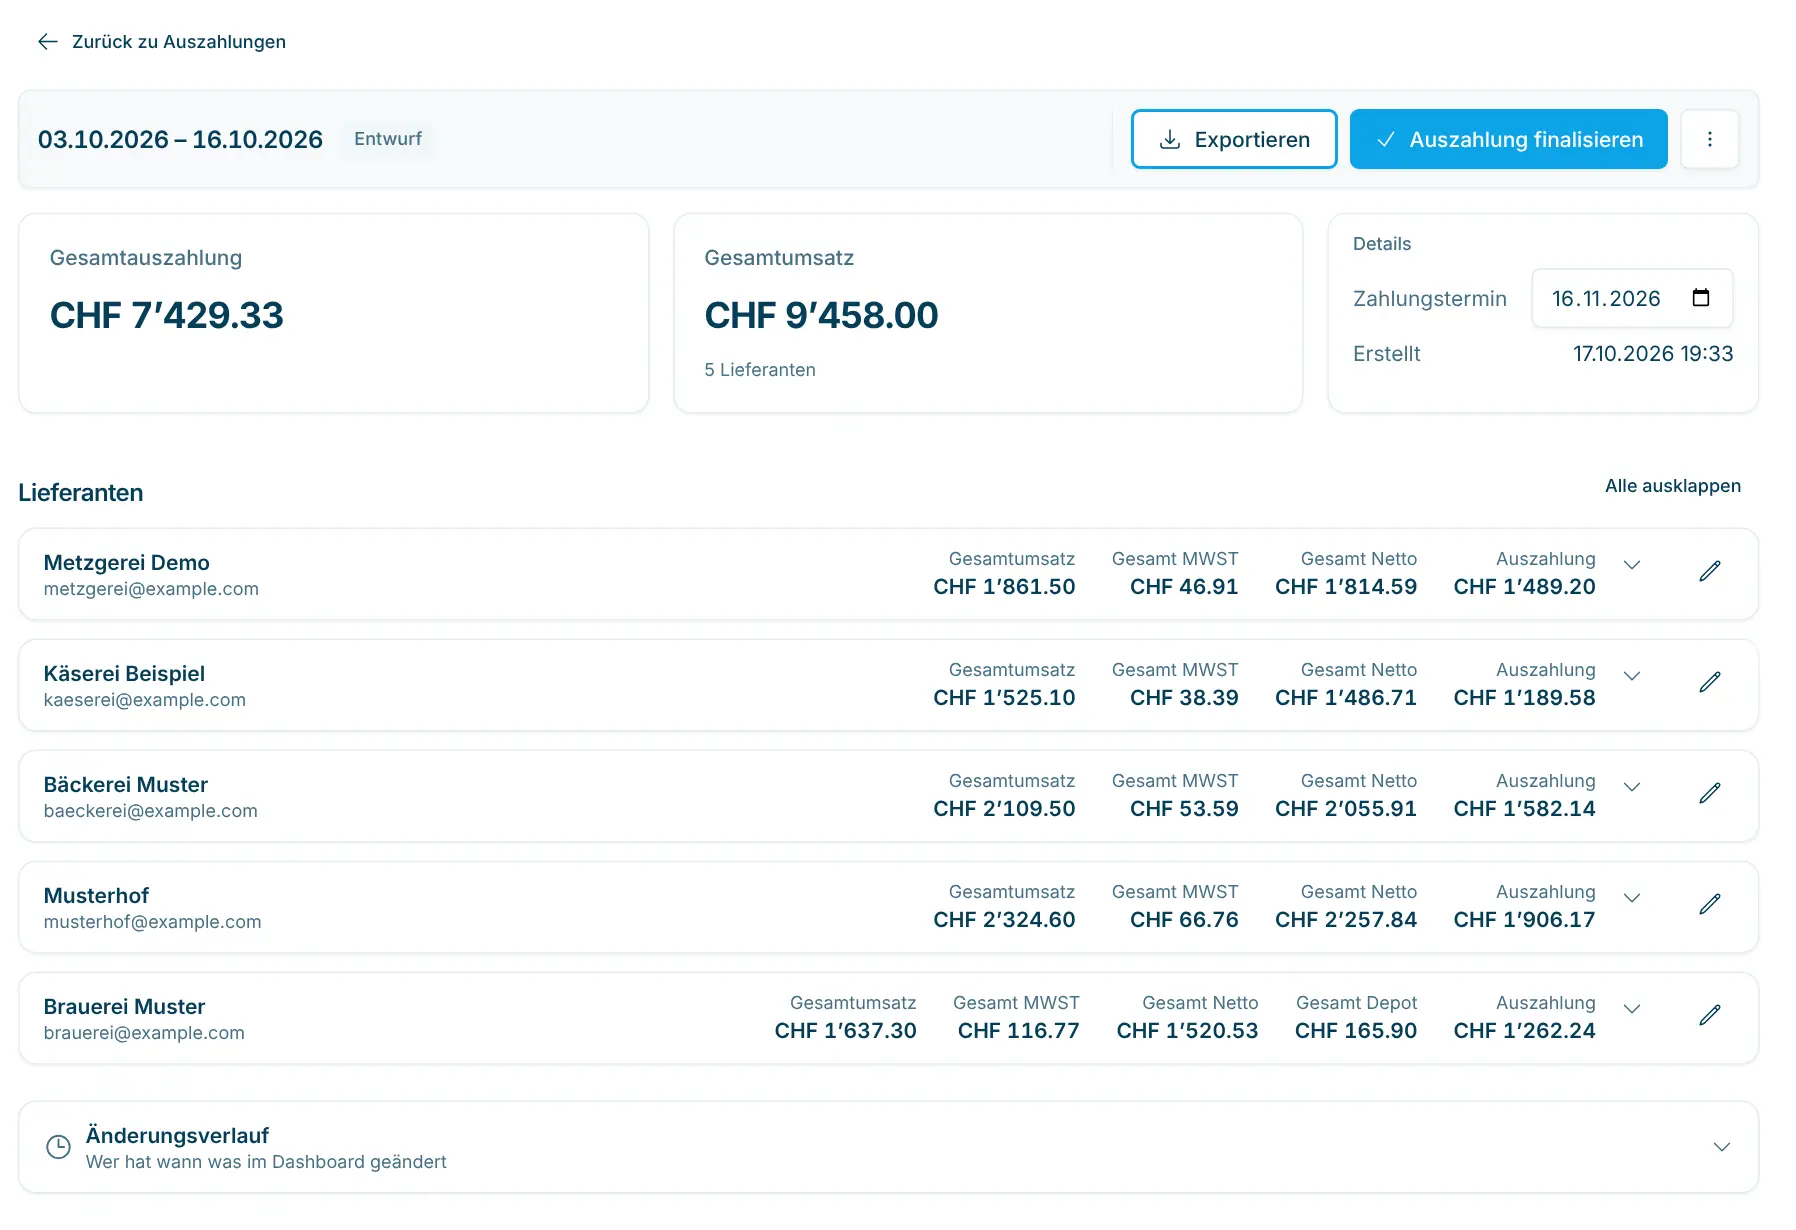Click Brauerei's Gesamt Depot value CHF 165.90

1355,1031
